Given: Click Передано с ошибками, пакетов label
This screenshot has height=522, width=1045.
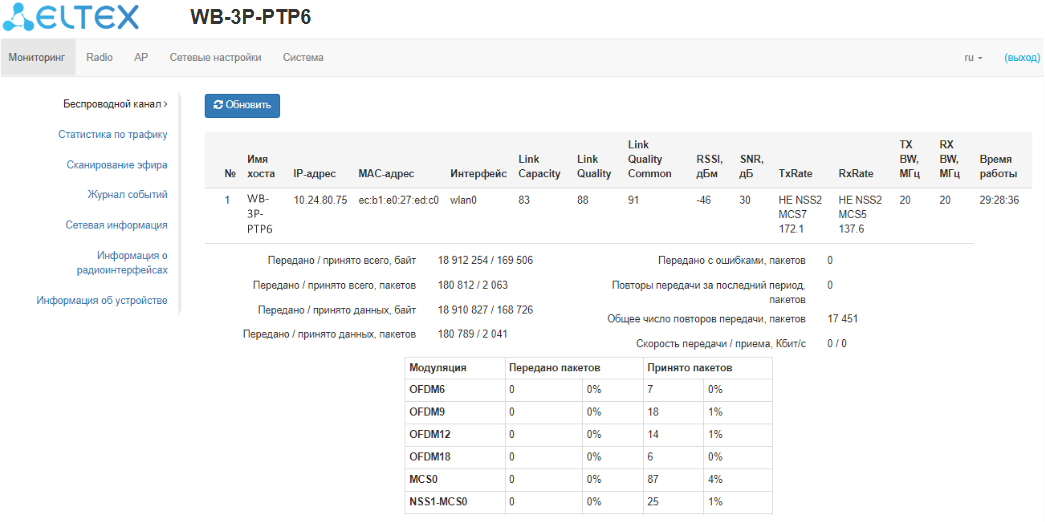Looking at the screenshot, I should (732, 260).
